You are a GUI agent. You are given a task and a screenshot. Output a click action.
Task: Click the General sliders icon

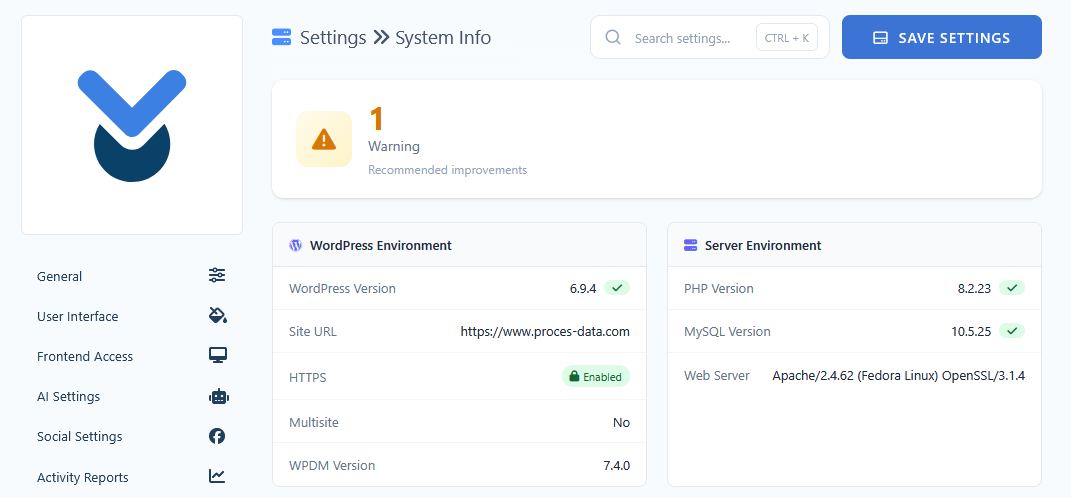click(217, 275)
